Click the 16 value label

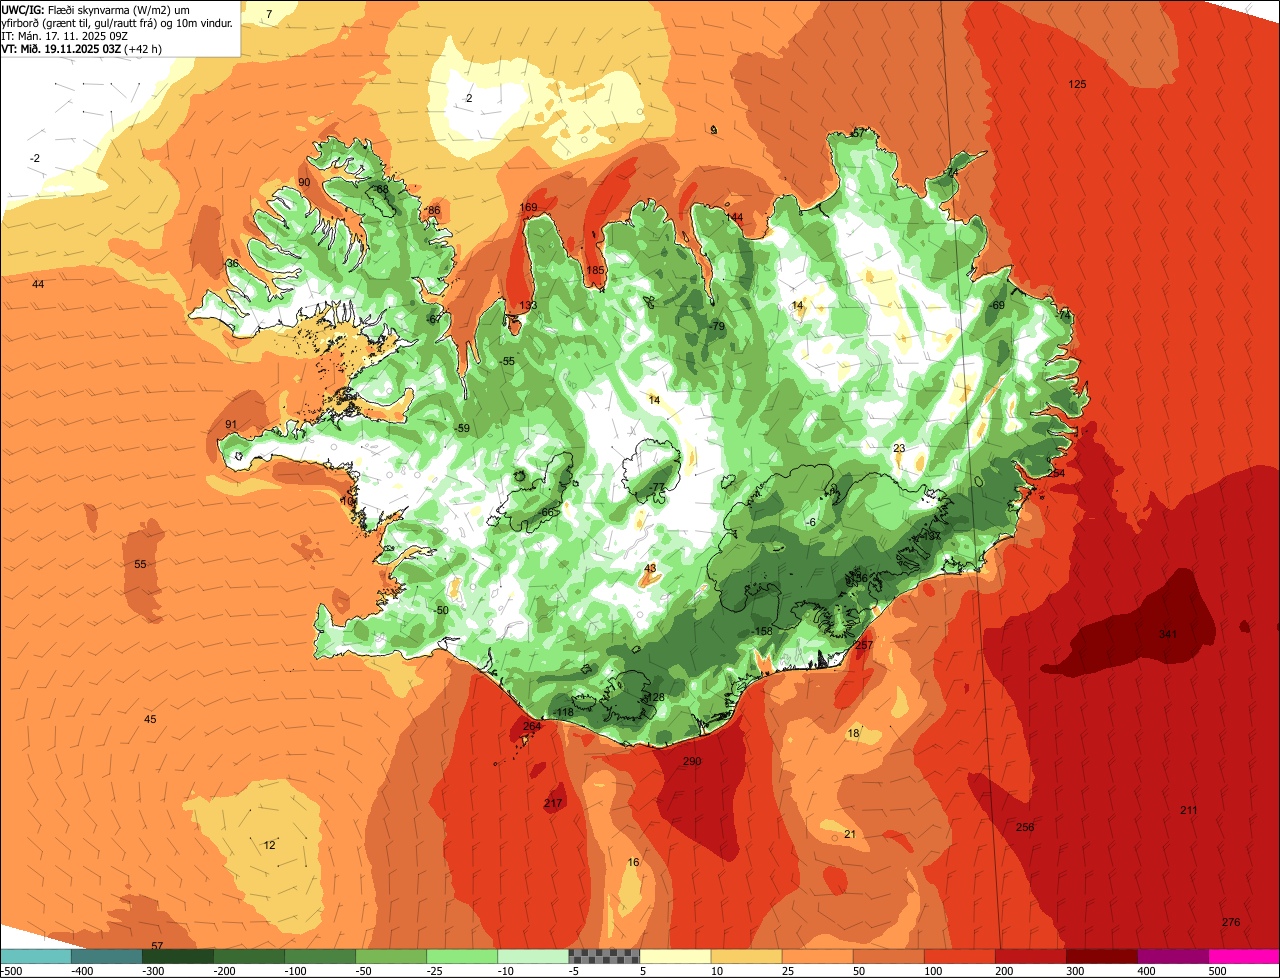click(633, 862)
